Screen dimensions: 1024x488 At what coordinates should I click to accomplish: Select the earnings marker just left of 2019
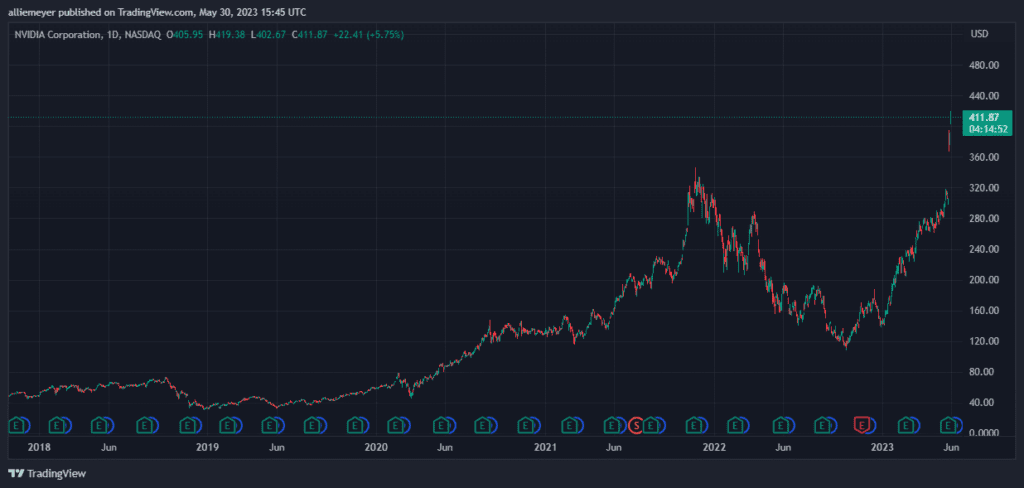pos(188,426)
